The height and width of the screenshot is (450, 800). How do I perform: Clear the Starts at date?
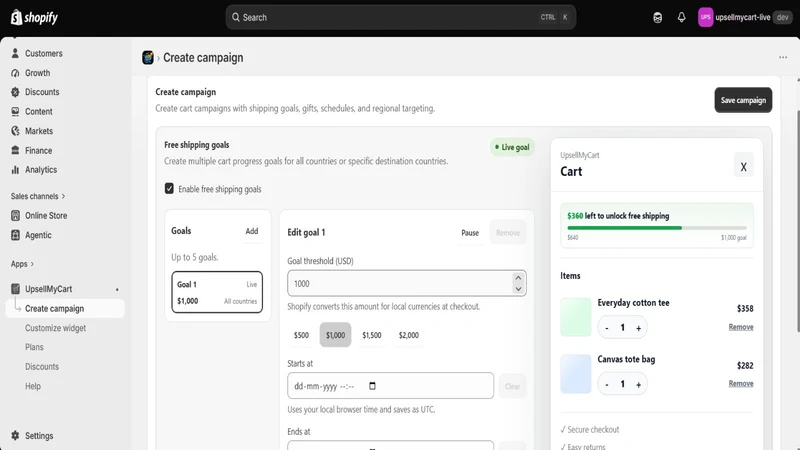(x=512, y=386)
